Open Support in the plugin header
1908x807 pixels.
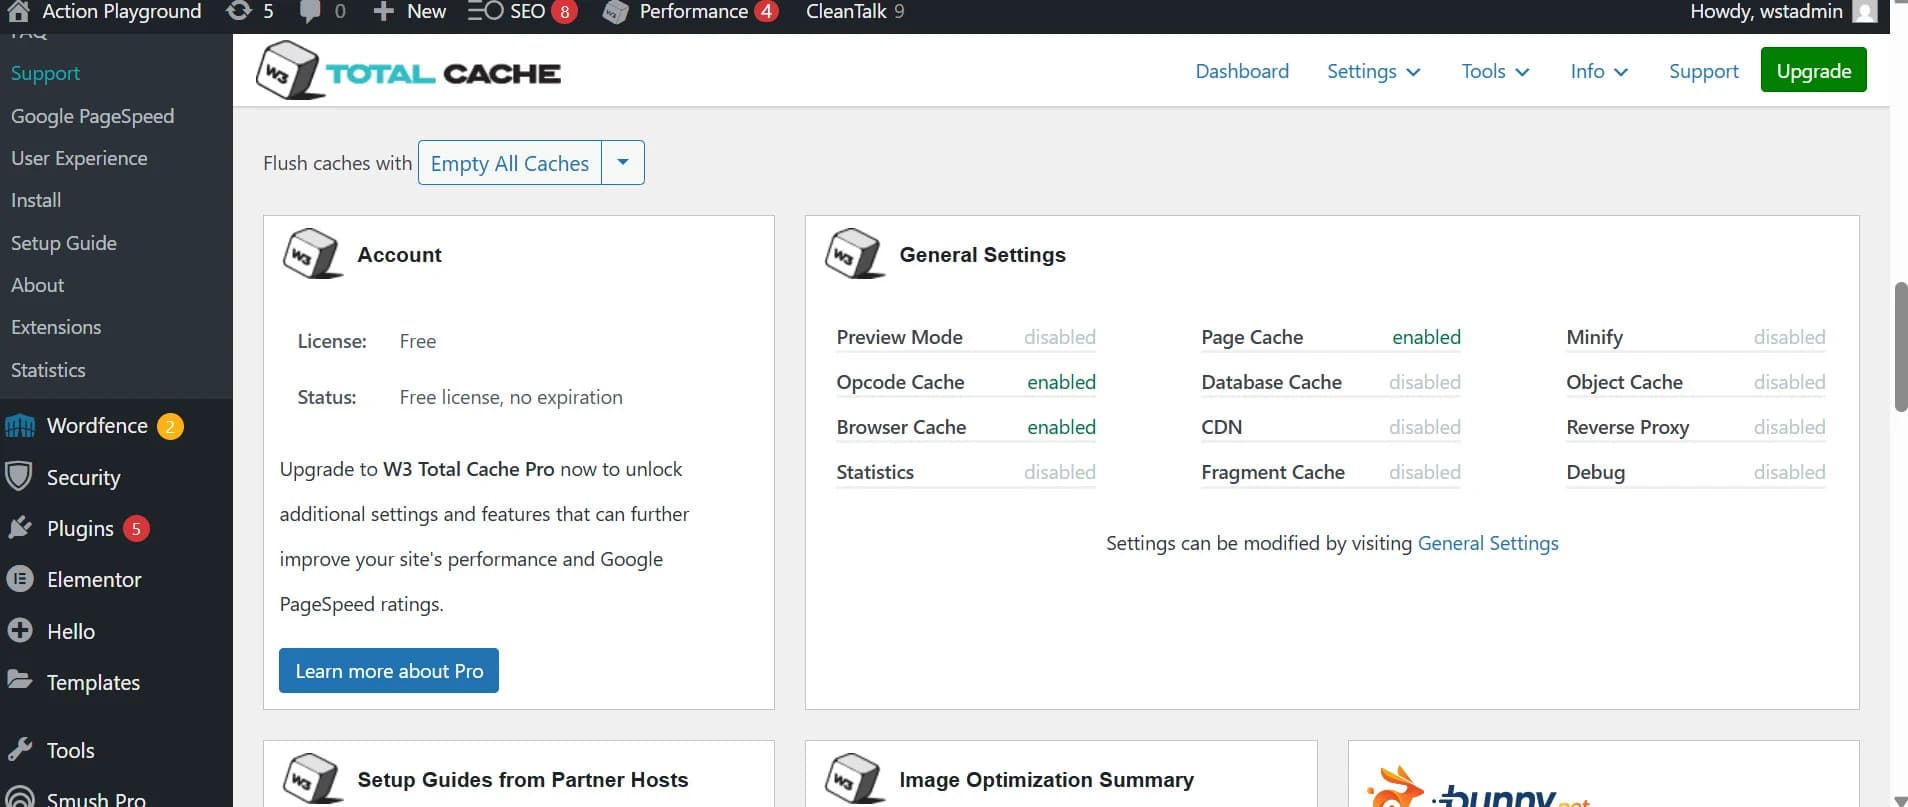[1703, 71]
